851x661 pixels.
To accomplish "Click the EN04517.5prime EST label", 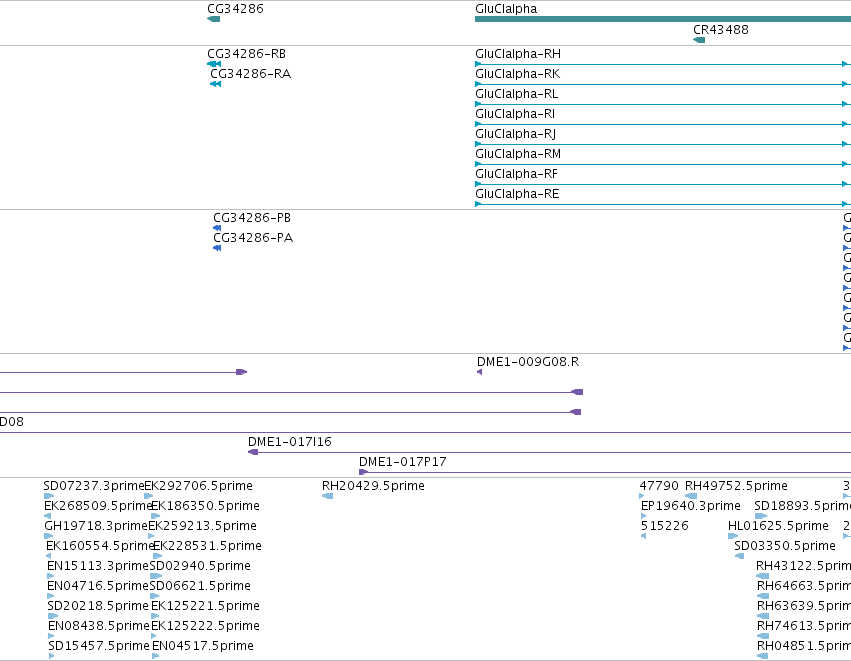I will coord(202,646).
